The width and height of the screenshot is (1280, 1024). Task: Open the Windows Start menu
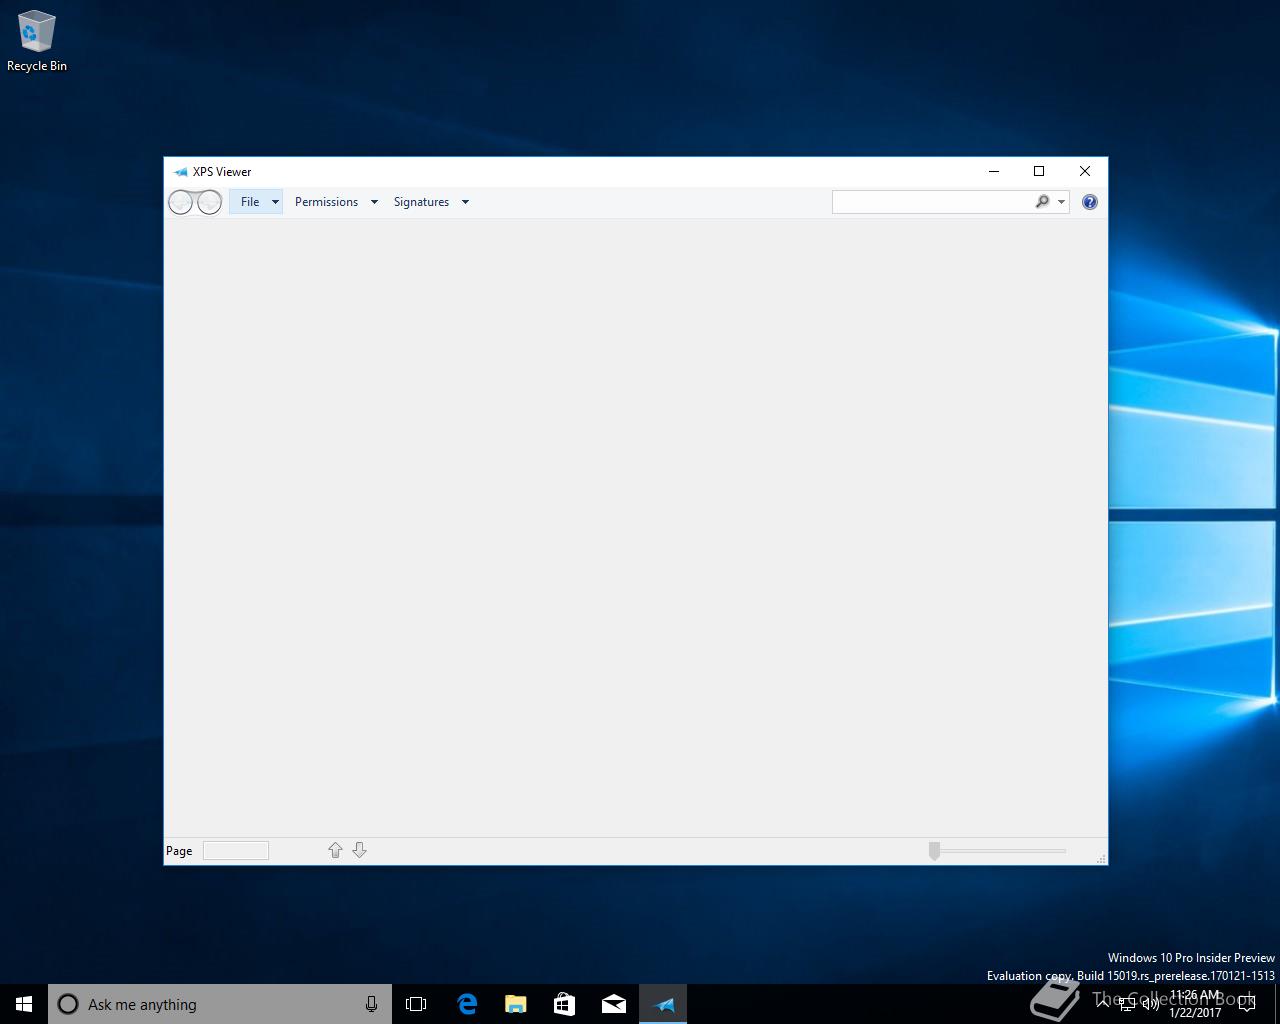[x=24, y=1004]
